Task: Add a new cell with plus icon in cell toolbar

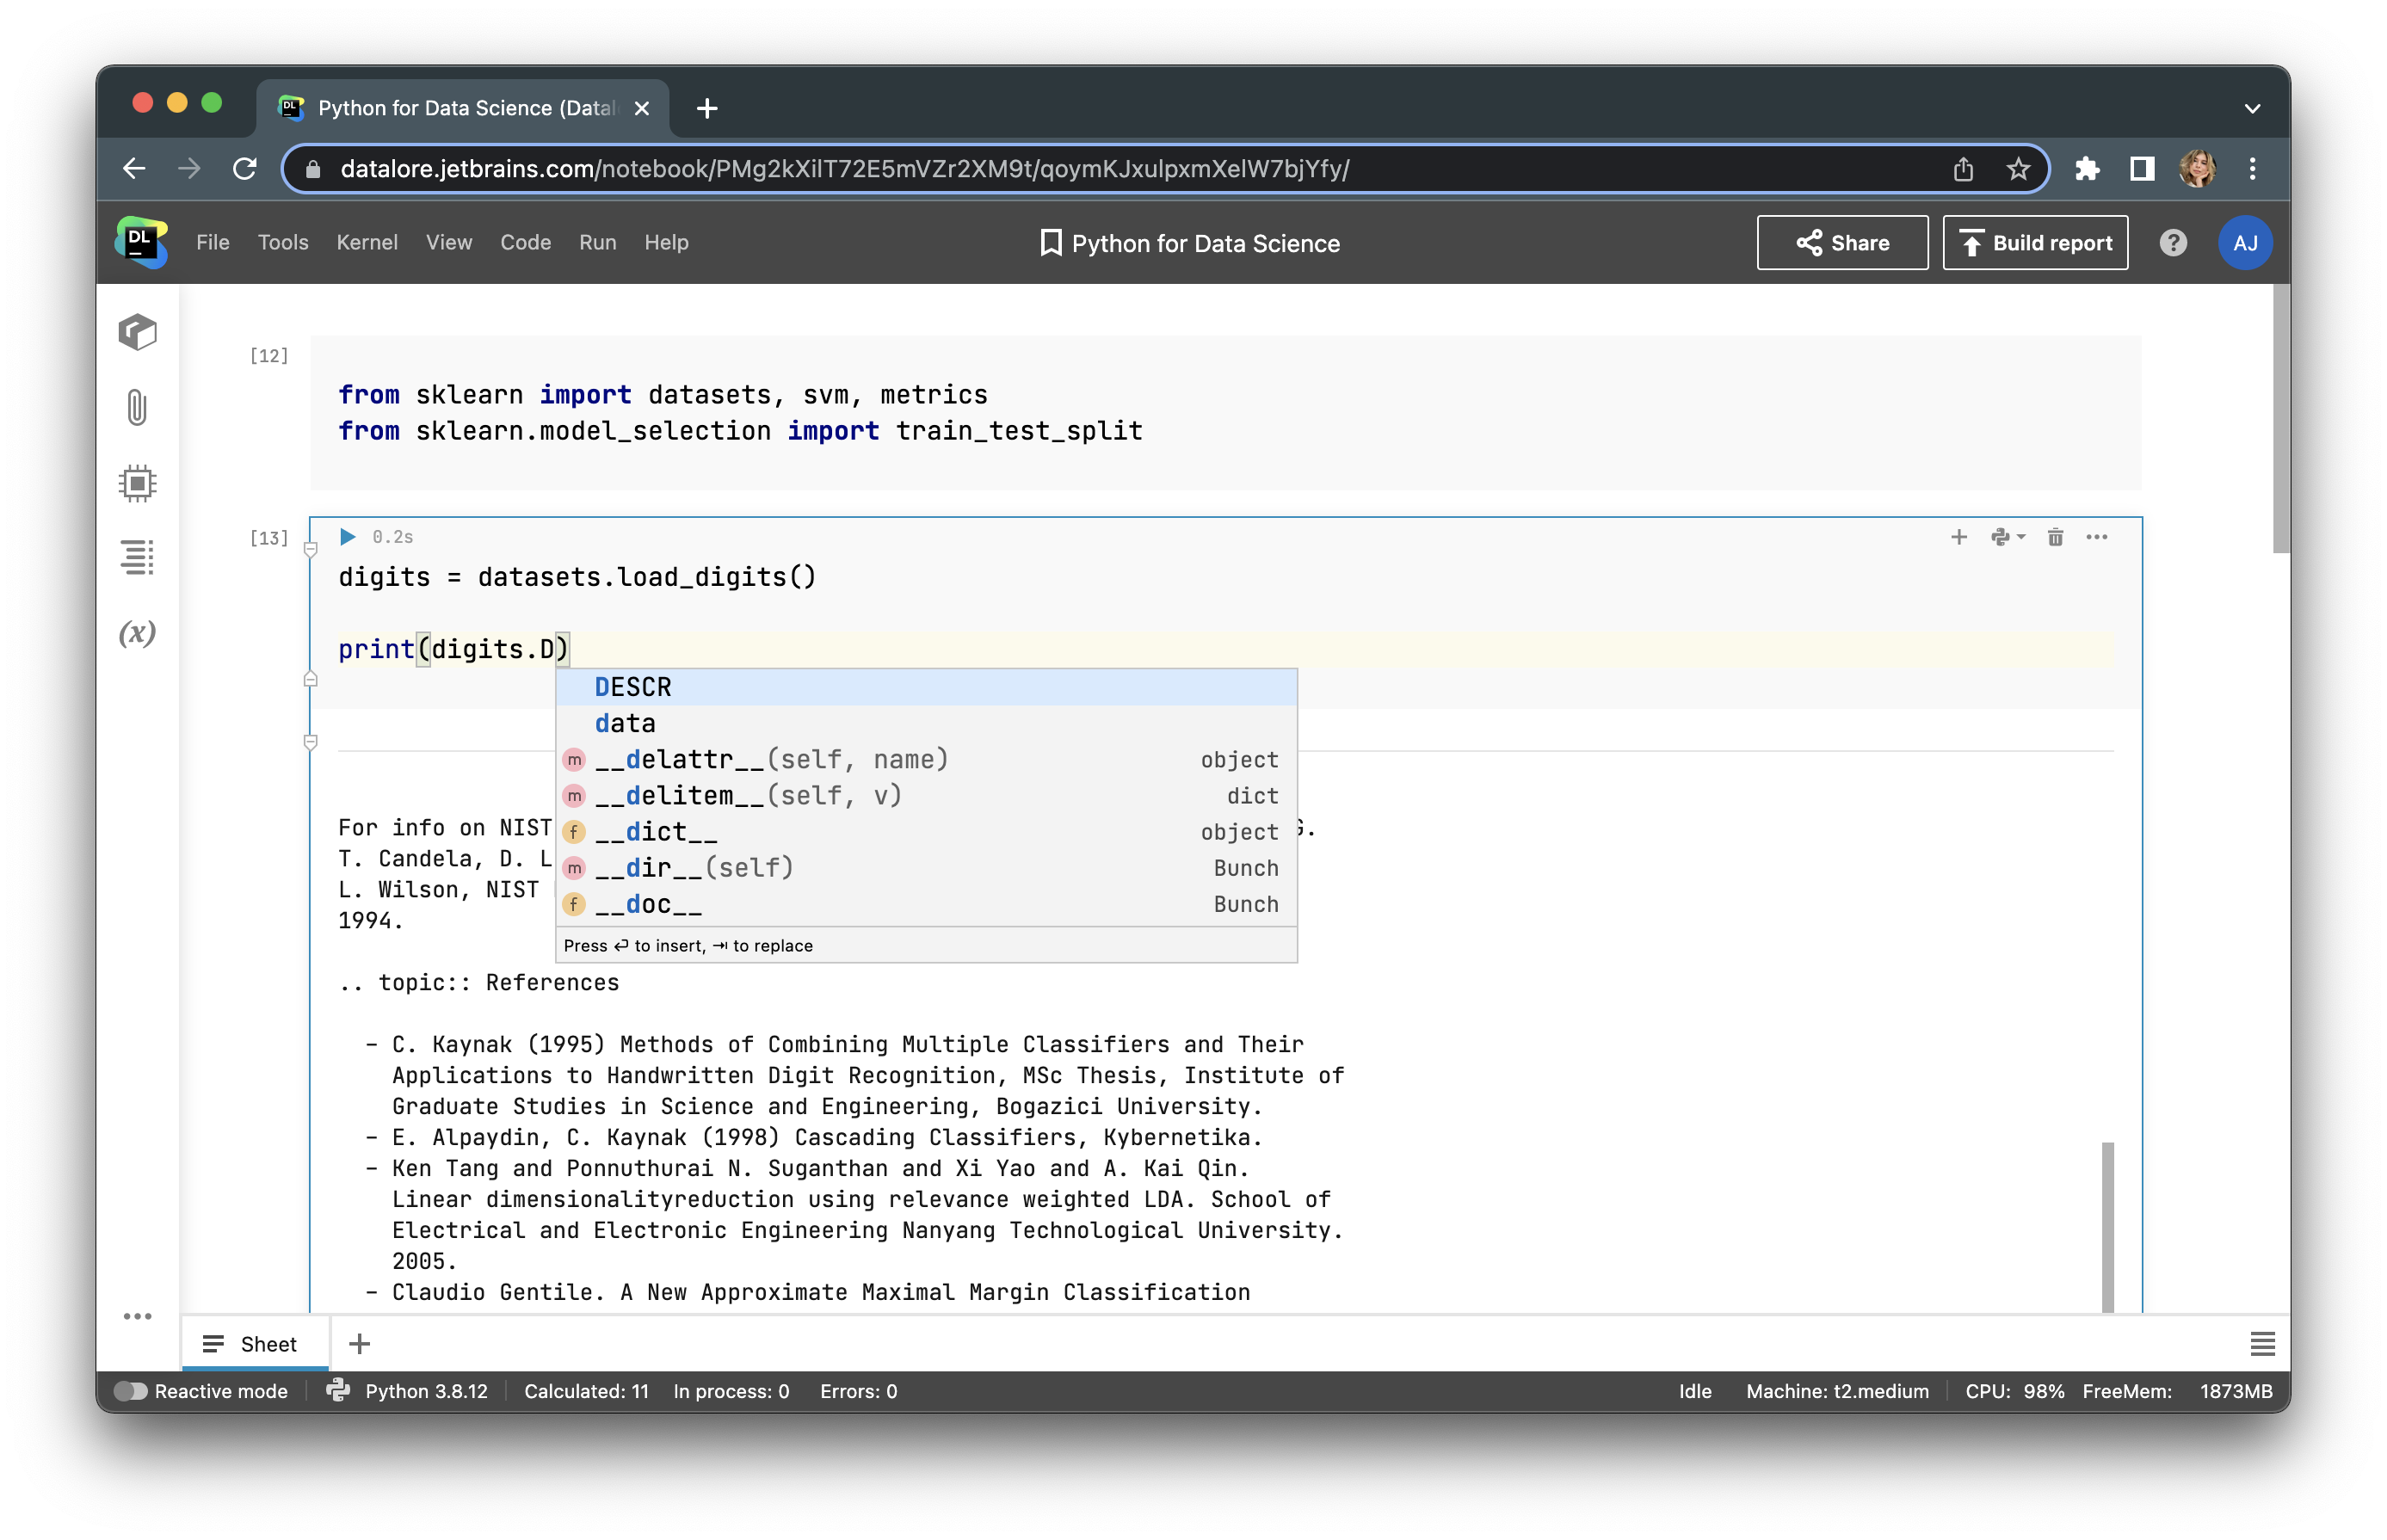Action: coord(1959,537)
